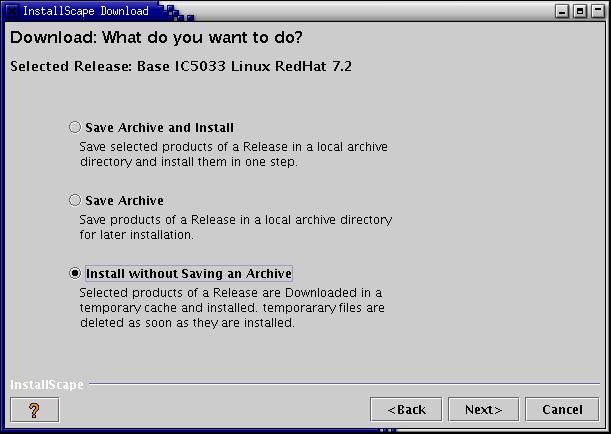Click the 'Install without Saving an Archive' label
Screen dimensions: 611x434
tap(189, 273)
